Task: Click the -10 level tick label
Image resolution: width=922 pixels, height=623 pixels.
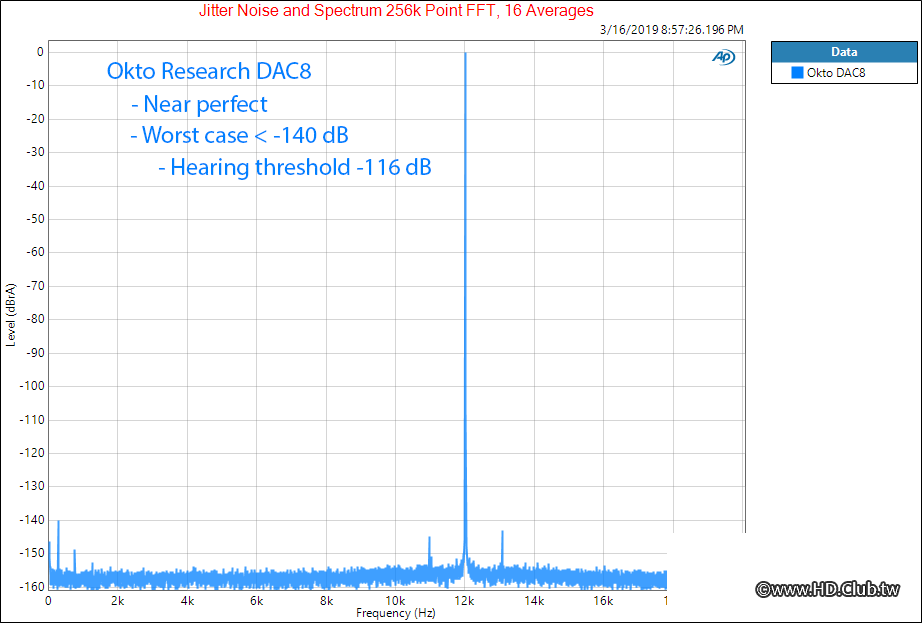Action: (34, 85)
